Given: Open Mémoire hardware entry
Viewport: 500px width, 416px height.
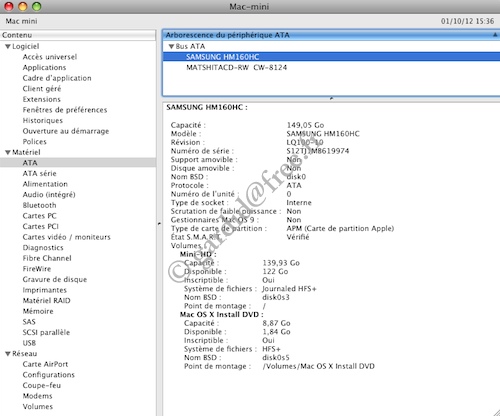Looking at the screenshot, I should pyautogui.click(x=38, y=311).
